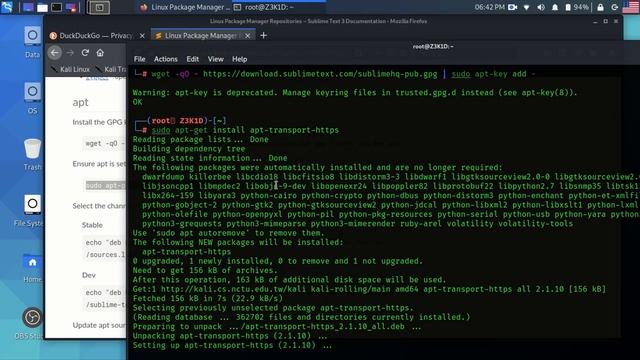Click the 'OK' output line in terminal

click(138, 102)
